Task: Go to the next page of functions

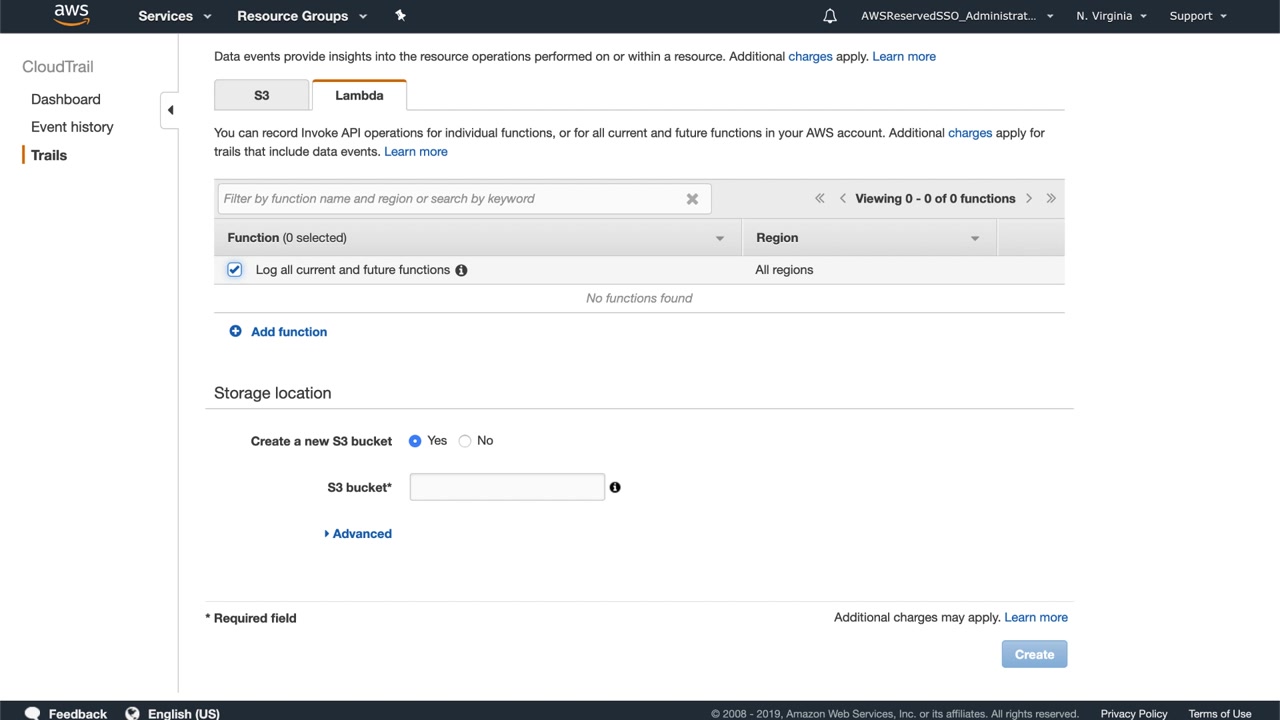Action: [1028, 198]
